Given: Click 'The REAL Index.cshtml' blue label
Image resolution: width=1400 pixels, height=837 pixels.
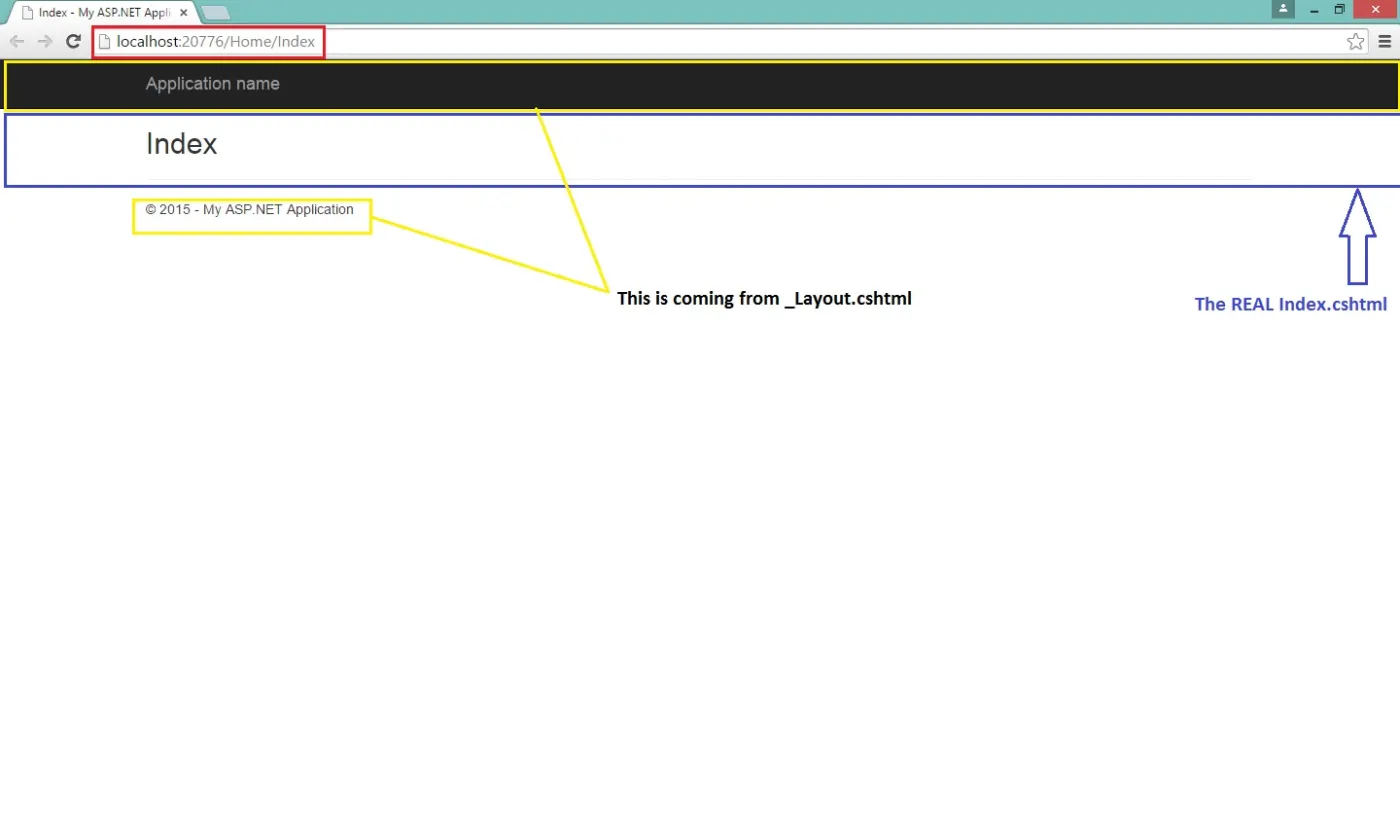Looking at the screenshot, I should pyautogui.click(x=1291, y=304).
